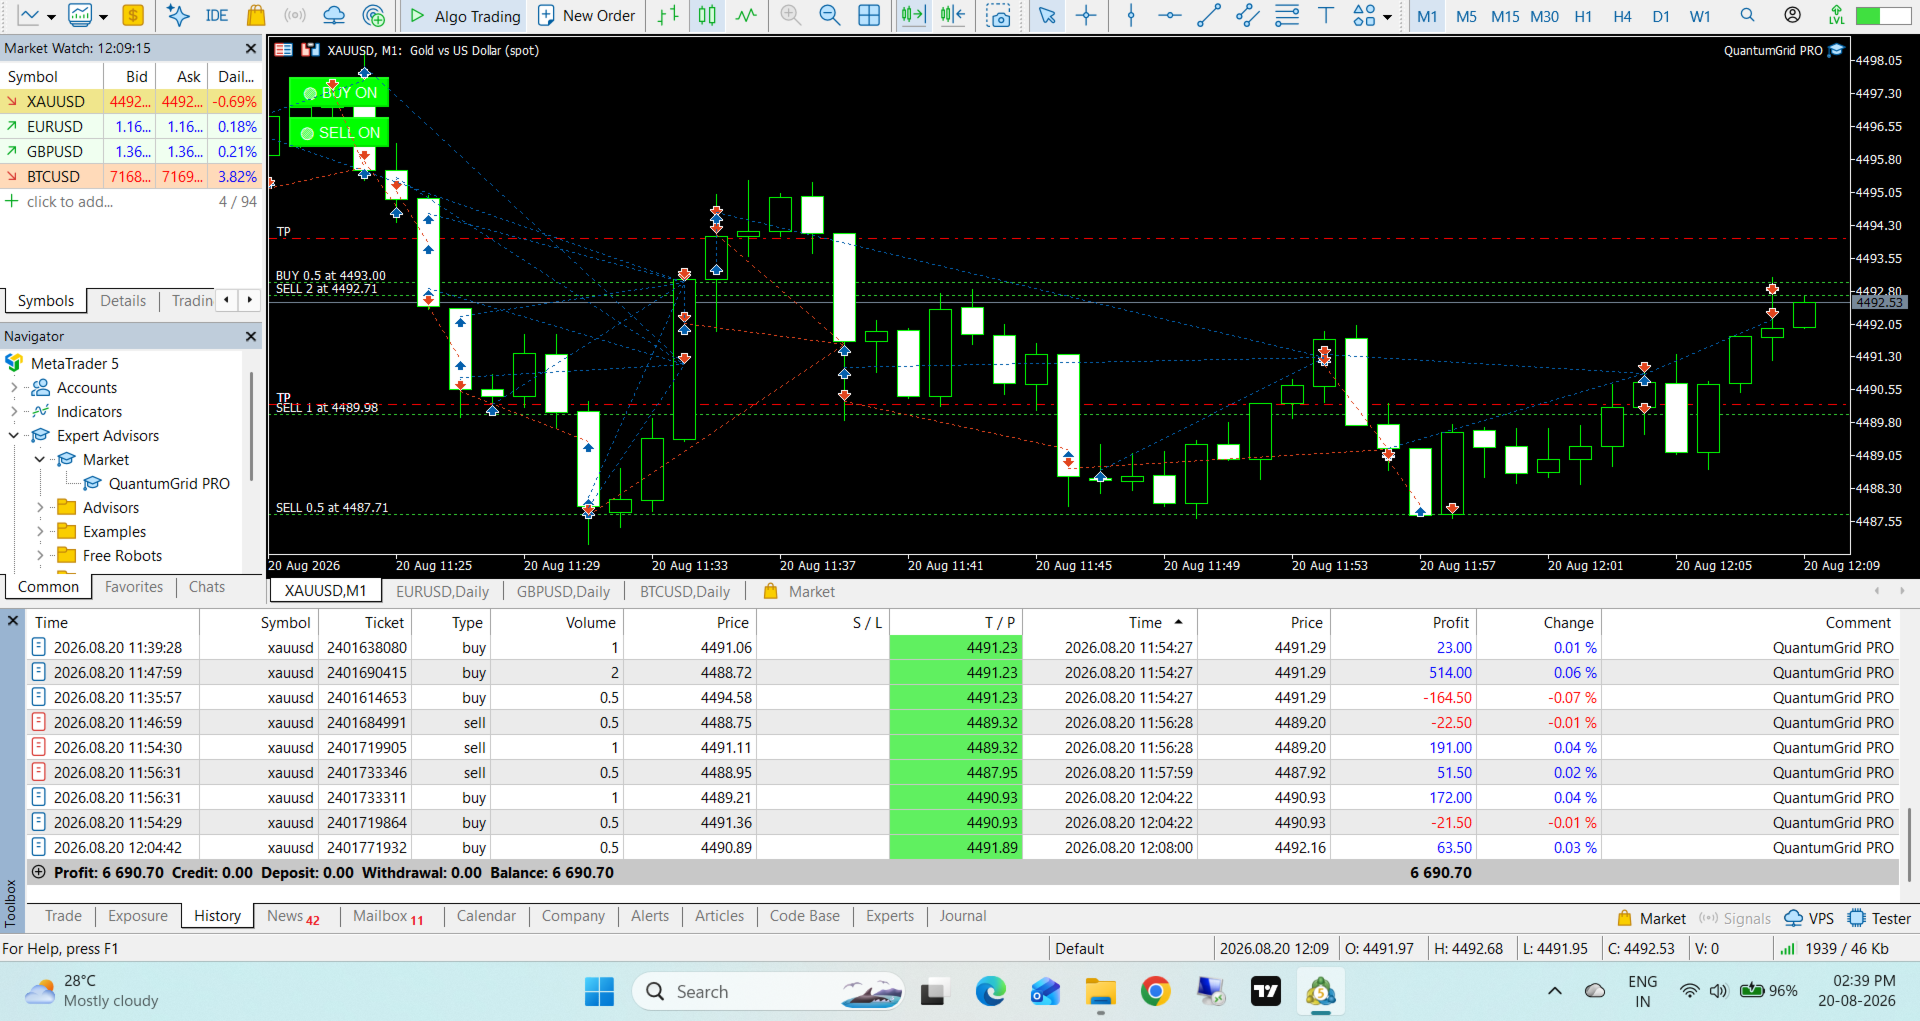Image resolution: width=1920 pixels, height=1021 pixels.
Task: Expand the Advisors folder in Navigator
Action: tap(39, 508)
